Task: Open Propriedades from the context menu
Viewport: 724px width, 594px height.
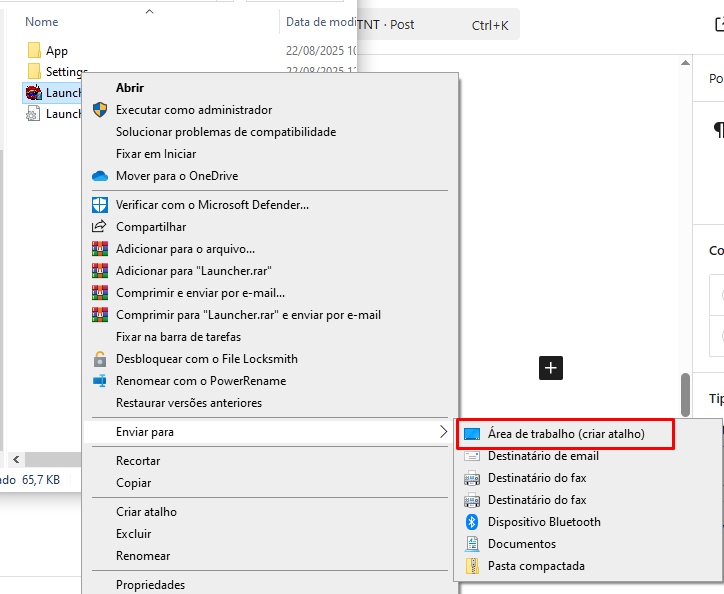Action: tap(150, 585)
